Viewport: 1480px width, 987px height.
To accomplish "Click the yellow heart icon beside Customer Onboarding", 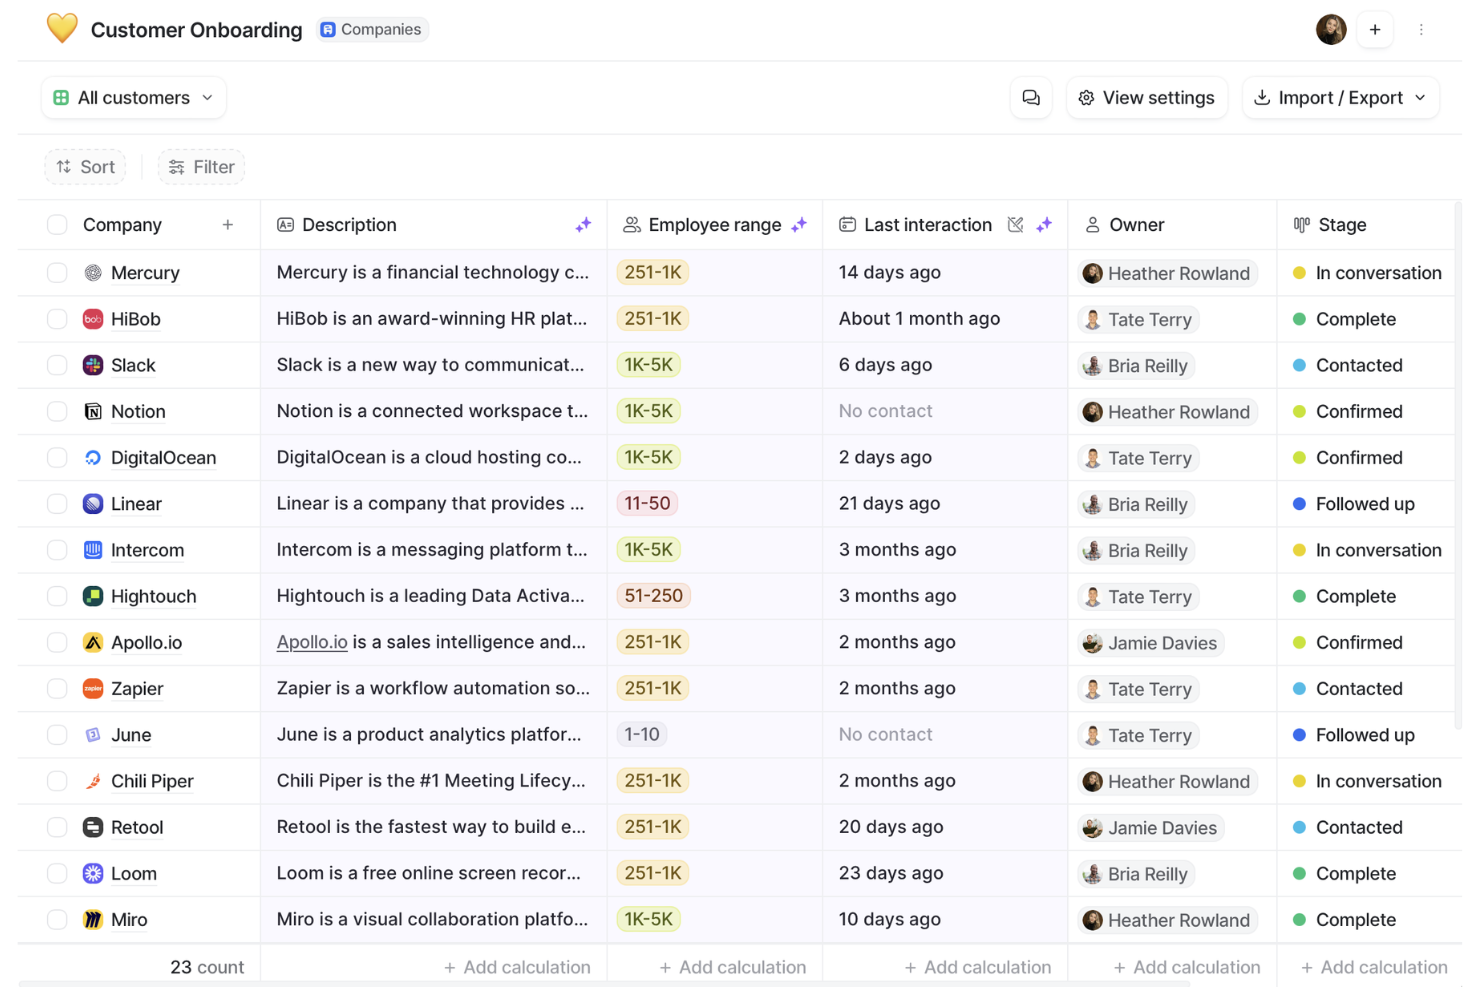I will click(x=62, y=29).
